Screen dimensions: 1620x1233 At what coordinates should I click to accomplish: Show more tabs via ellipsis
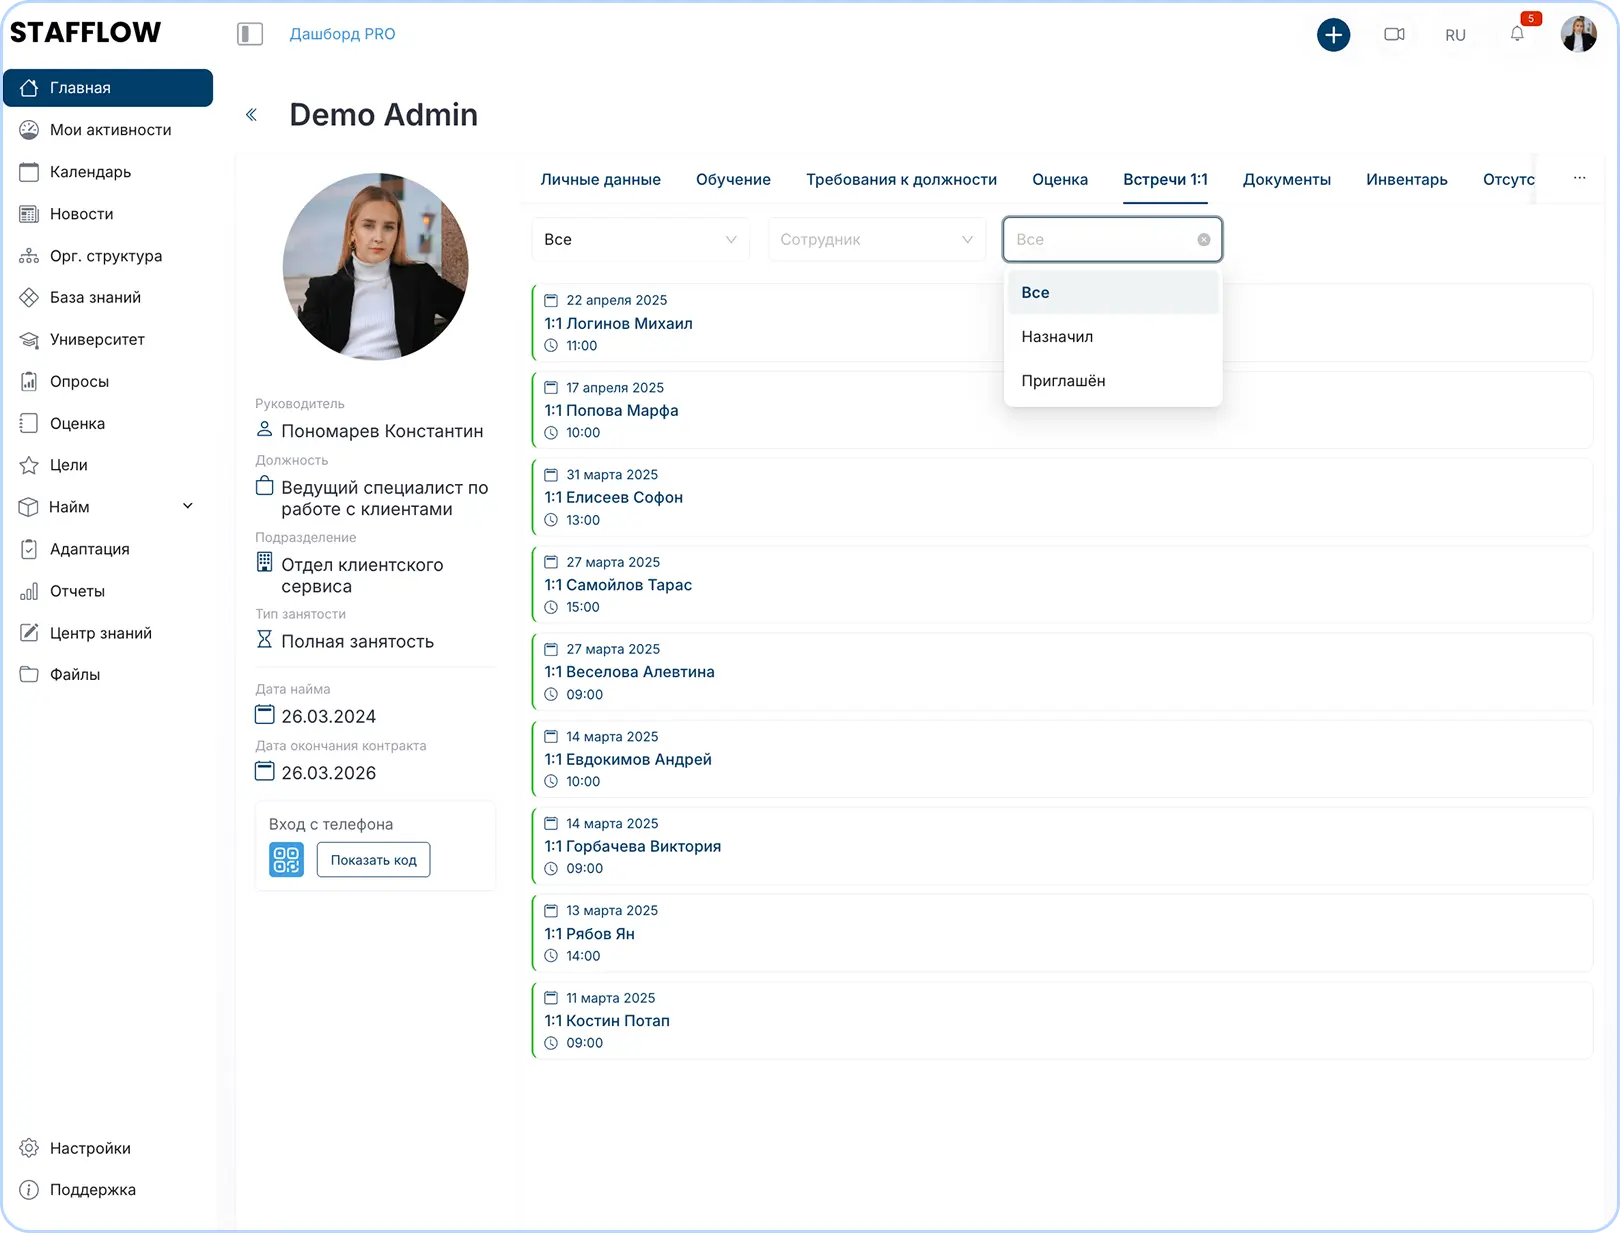(1579, 179)
